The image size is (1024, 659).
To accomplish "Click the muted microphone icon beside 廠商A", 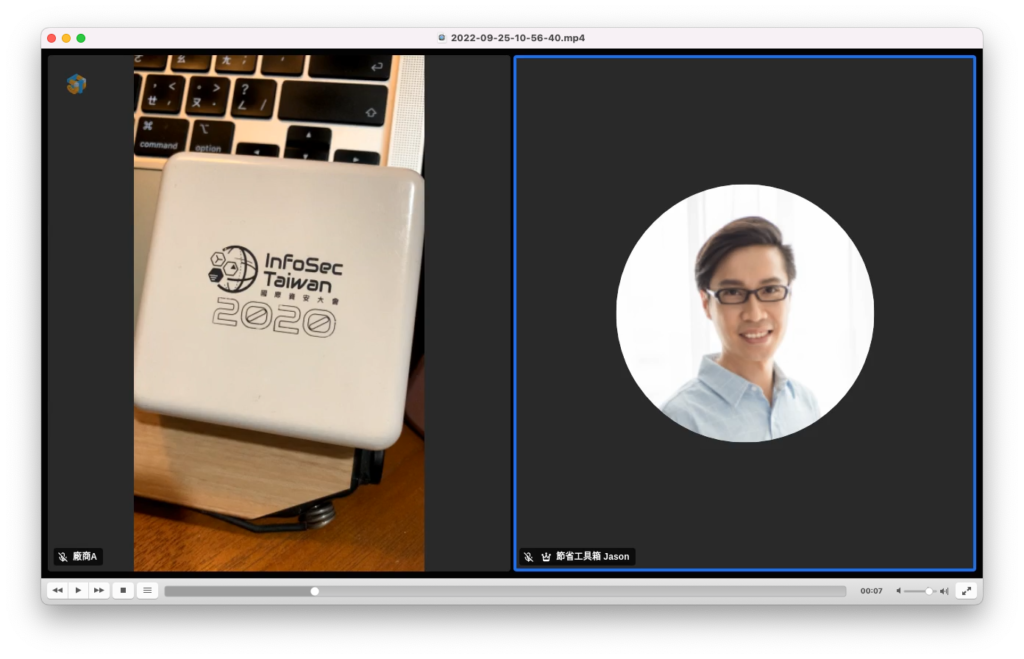I will (63, 557).
